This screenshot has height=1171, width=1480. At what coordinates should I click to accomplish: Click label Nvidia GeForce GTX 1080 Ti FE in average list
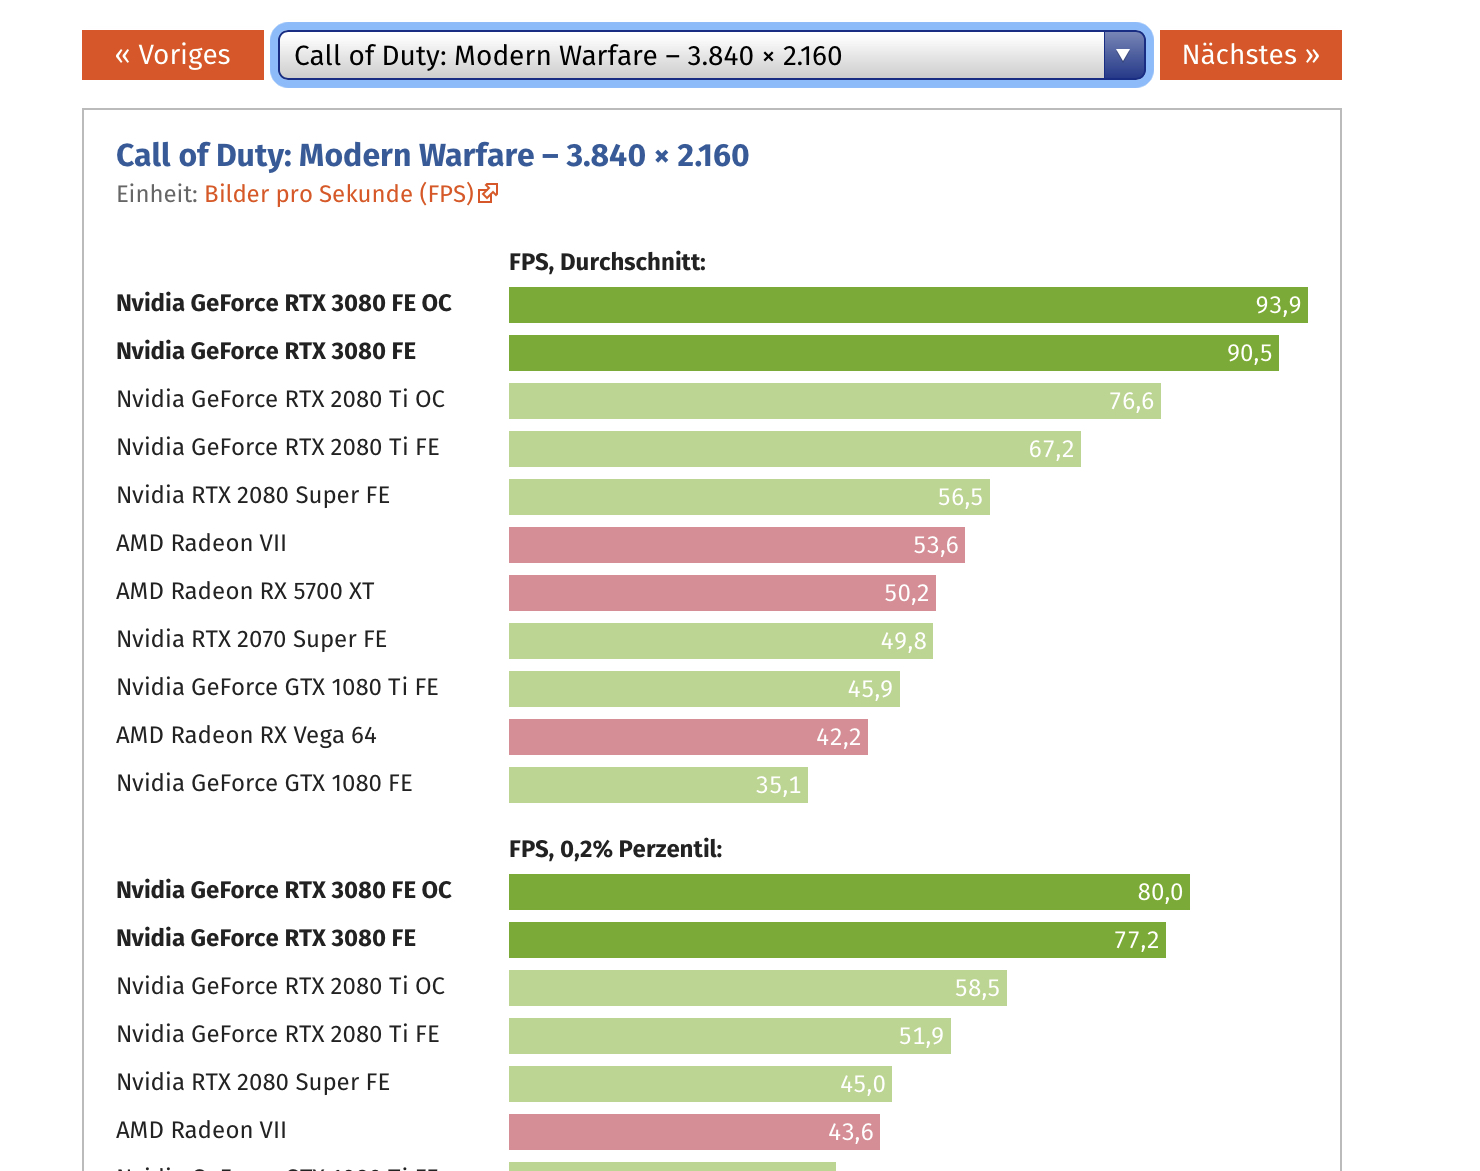(x=277, y=688)
